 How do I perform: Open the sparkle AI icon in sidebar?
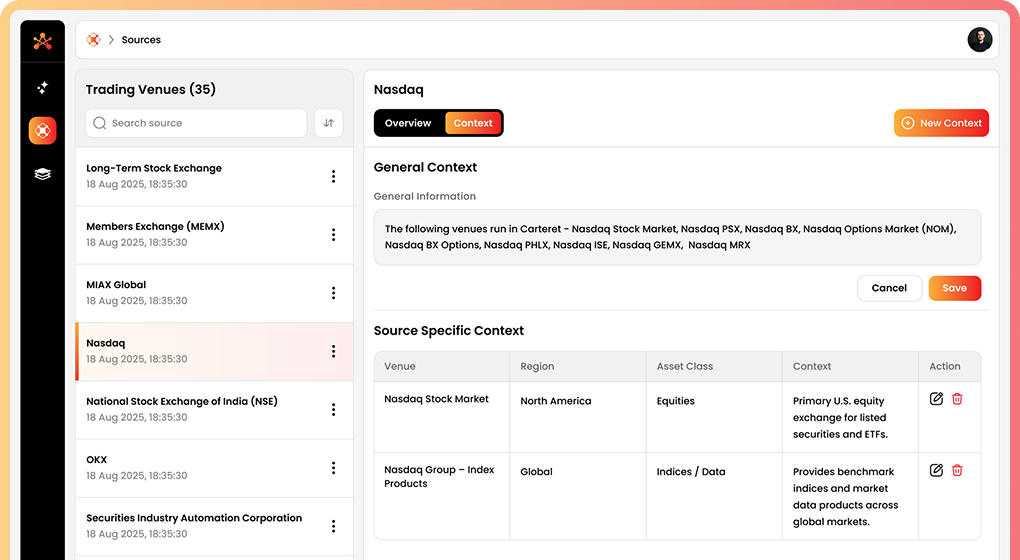[x=42, y=88]
